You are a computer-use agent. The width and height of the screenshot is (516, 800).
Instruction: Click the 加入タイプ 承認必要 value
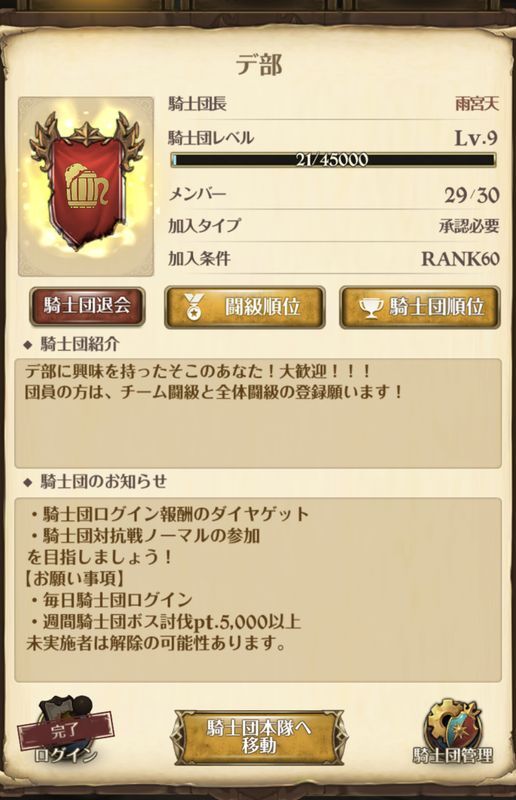point(469,226)
